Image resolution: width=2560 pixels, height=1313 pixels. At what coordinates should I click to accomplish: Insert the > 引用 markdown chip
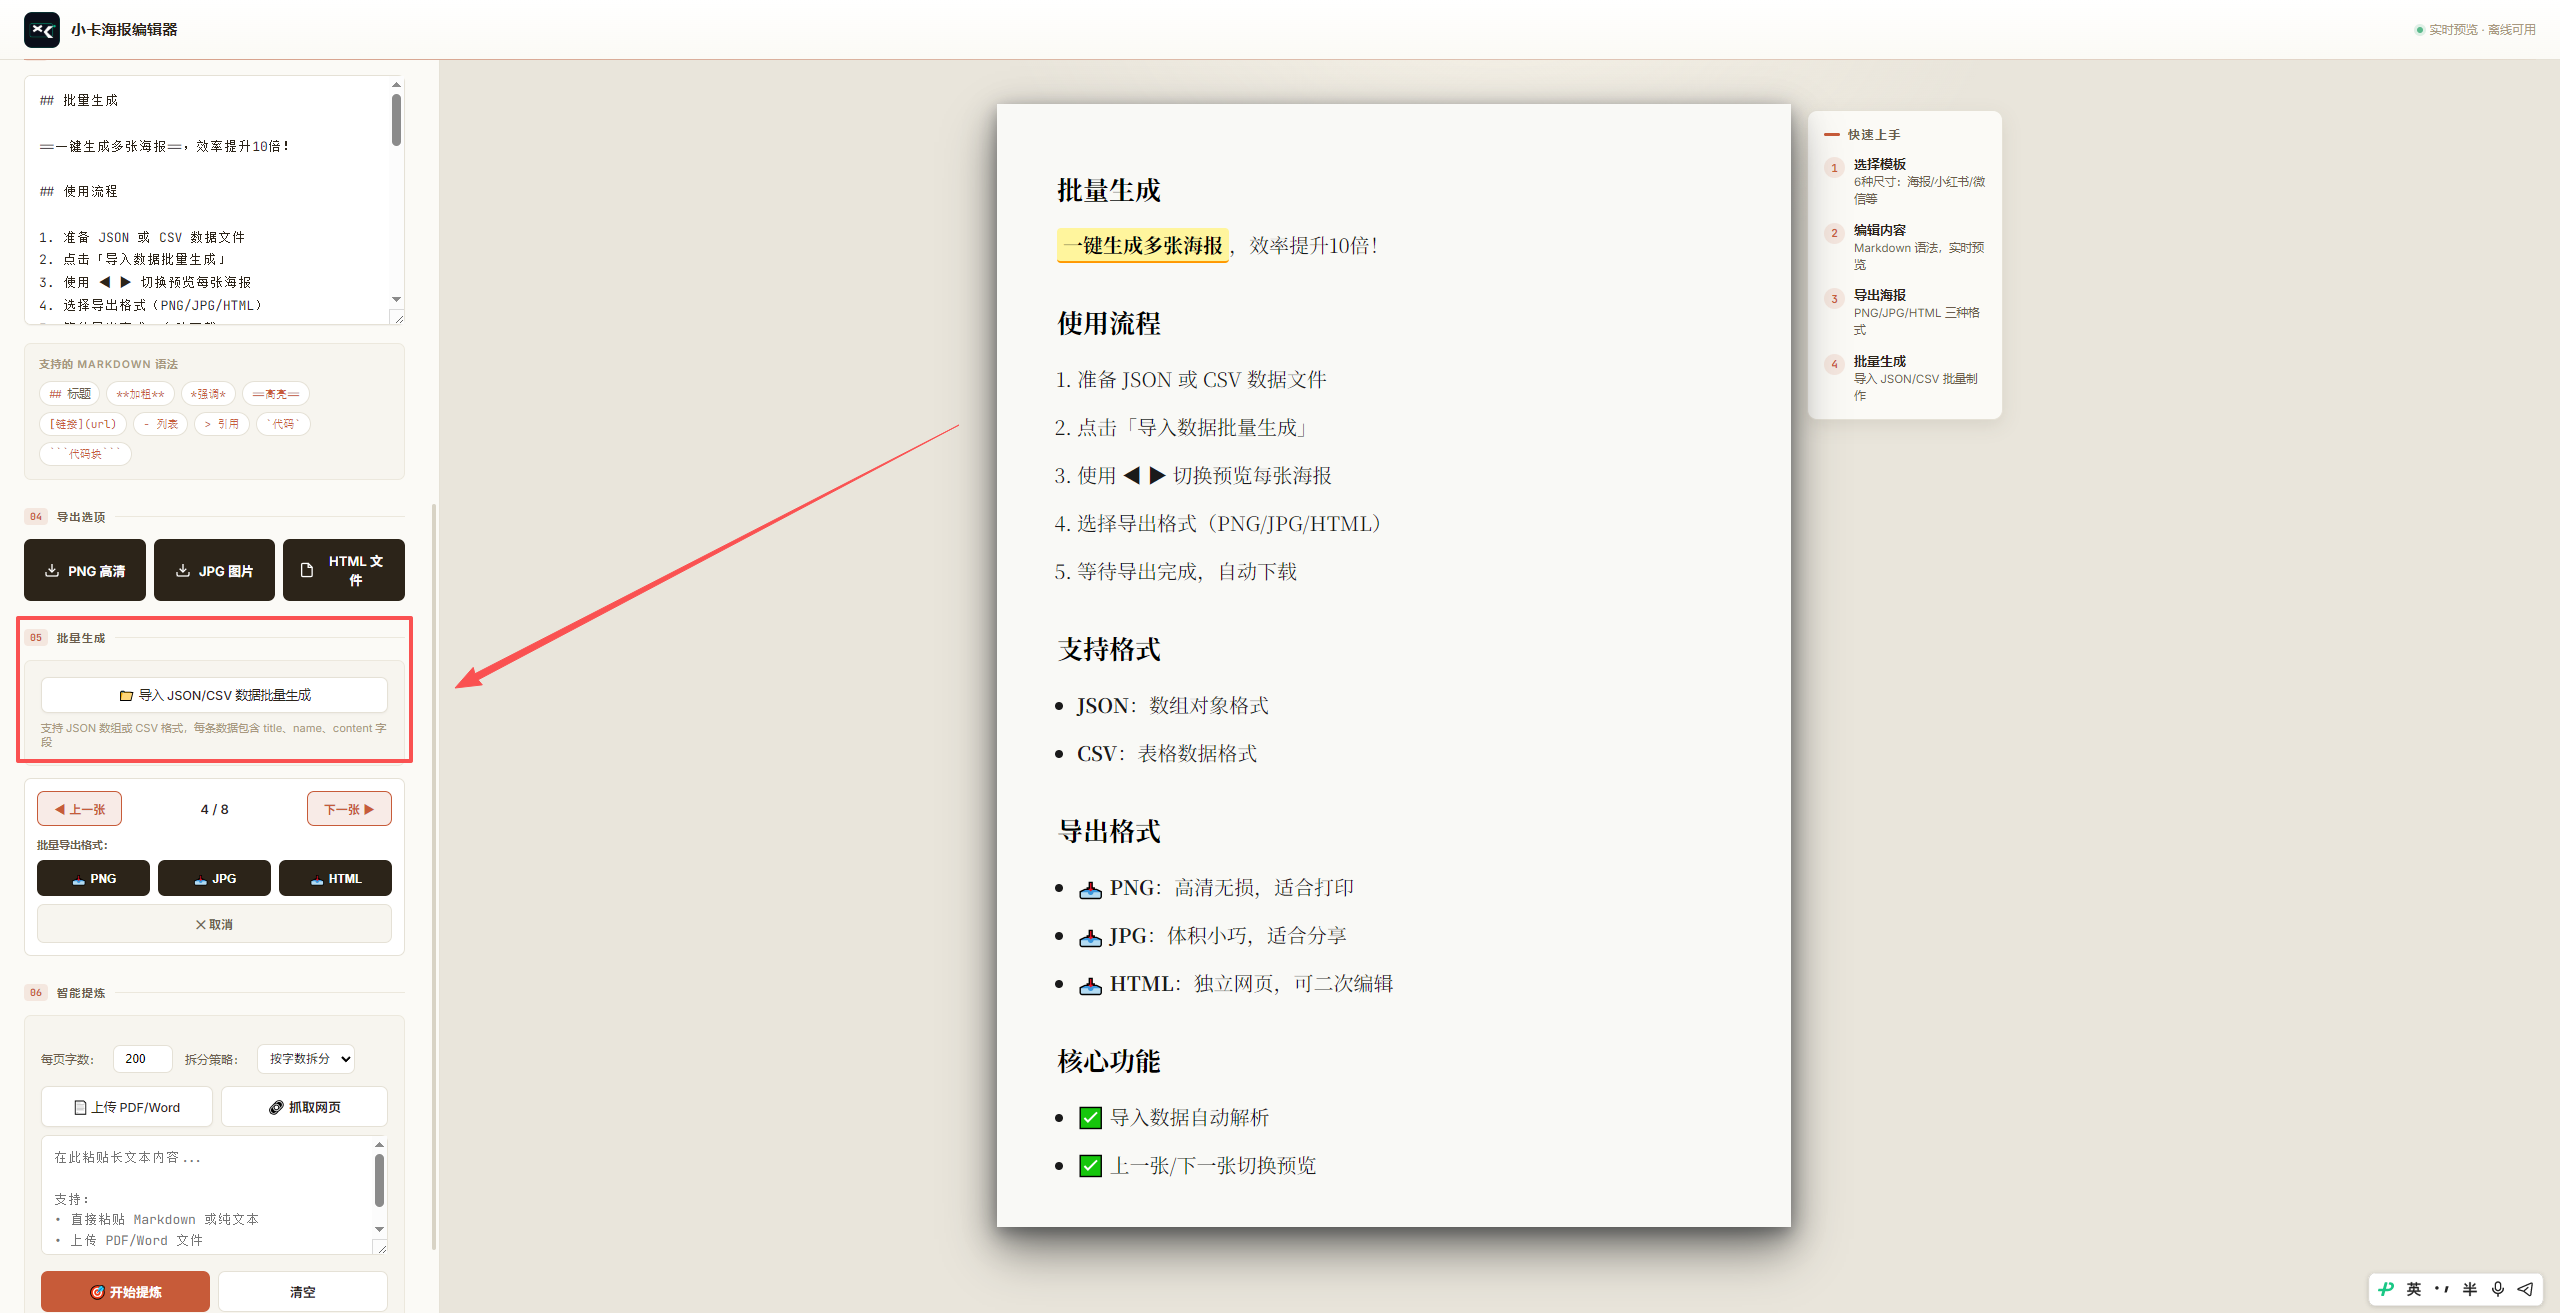point(222,424)
